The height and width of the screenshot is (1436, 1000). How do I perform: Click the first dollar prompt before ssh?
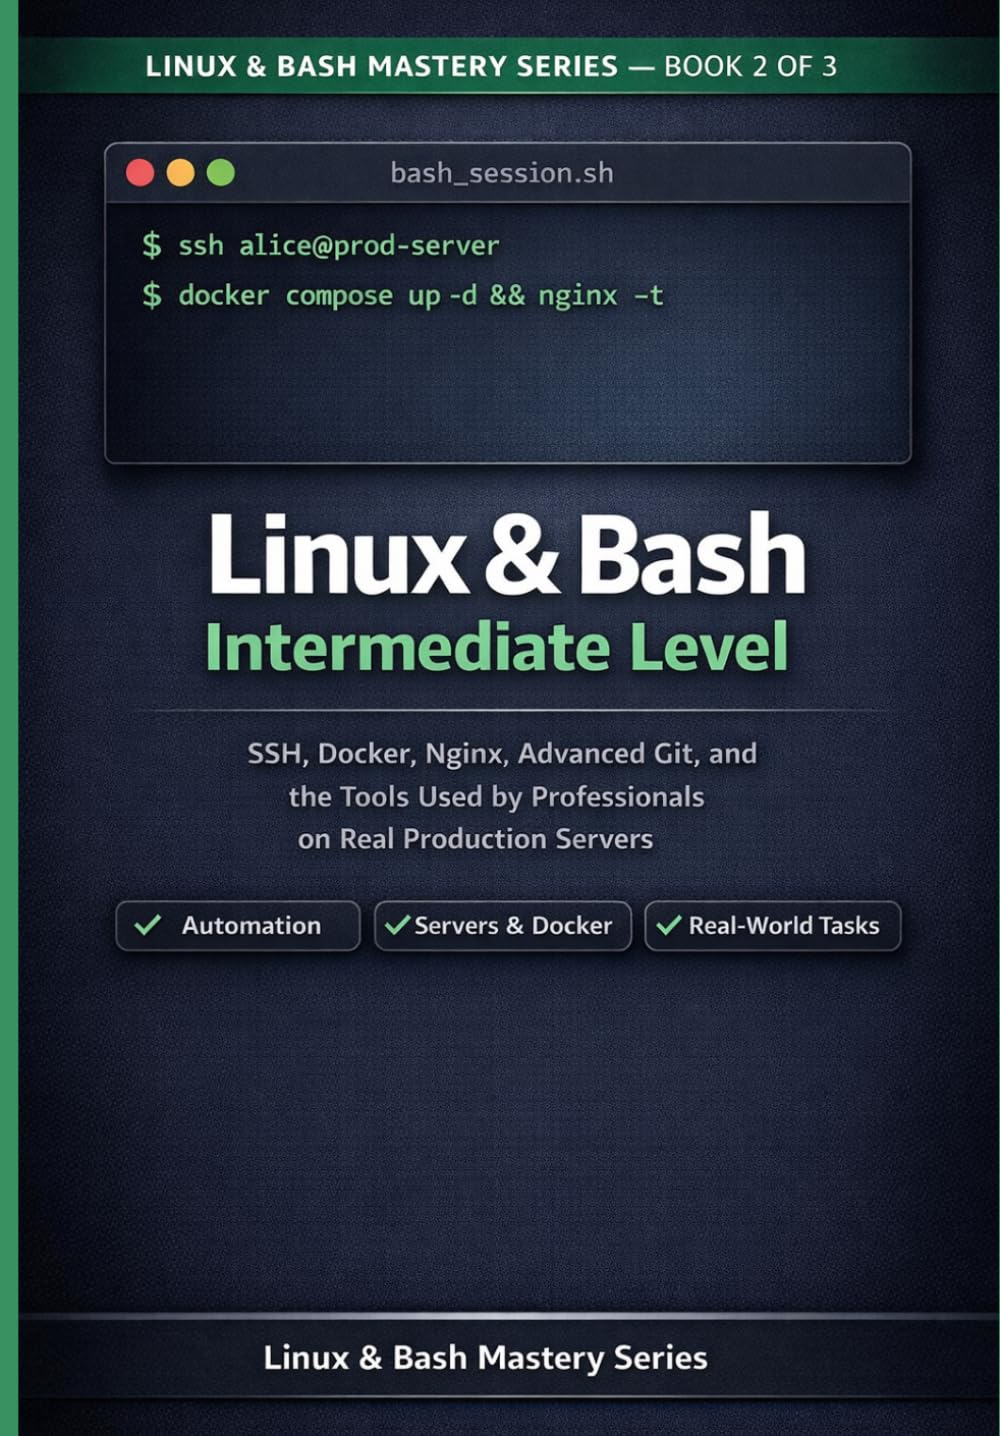pos(151,245)
